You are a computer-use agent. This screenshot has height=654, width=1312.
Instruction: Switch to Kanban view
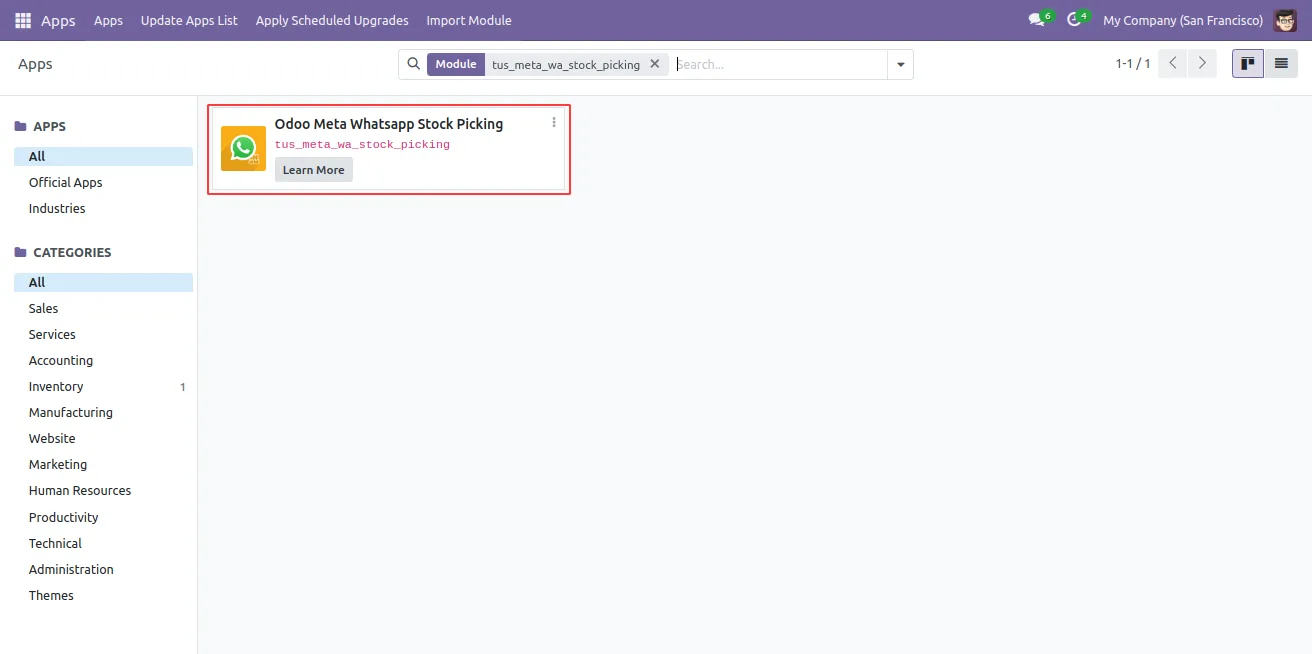coord(1248,64)
